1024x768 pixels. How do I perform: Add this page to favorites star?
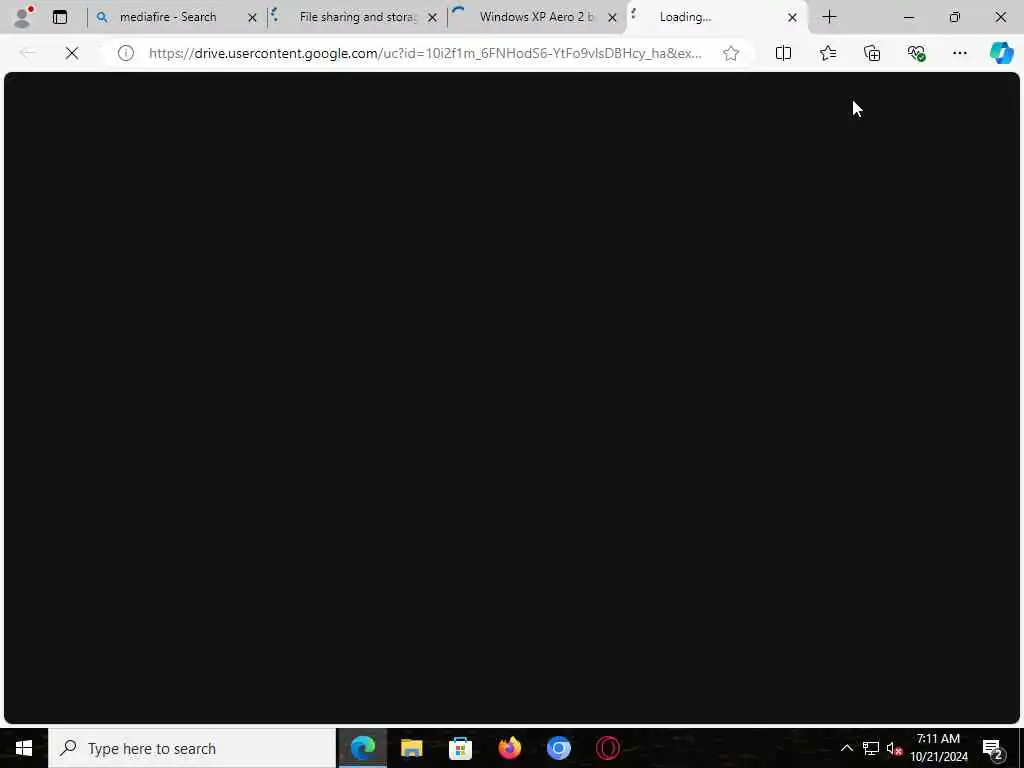click(731, 53)
